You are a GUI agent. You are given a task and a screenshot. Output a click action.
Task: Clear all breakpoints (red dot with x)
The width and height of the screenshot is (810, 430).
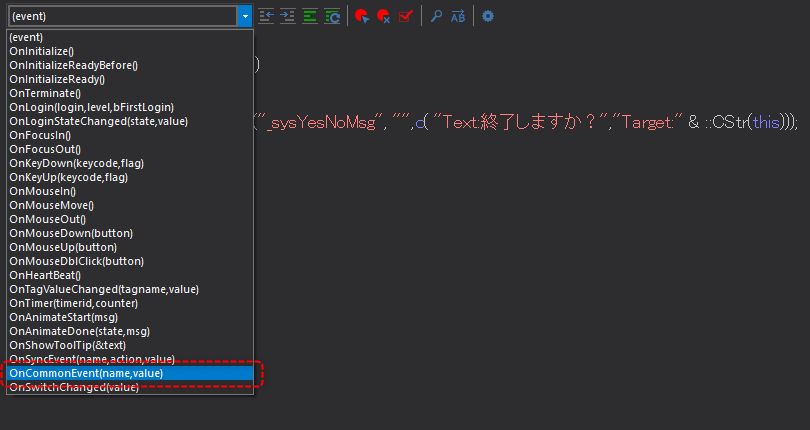coord(383,17)
